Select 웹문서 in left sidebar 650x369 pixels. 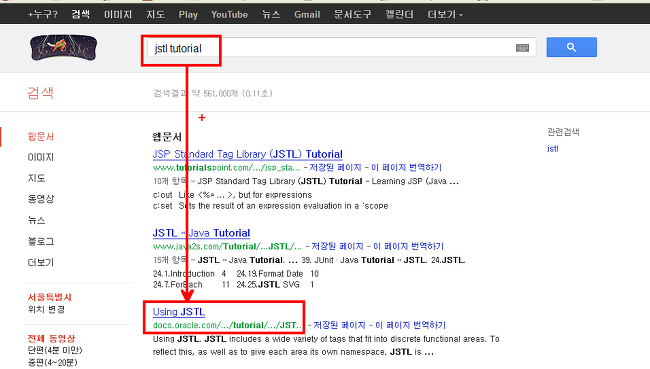pos(41,136)
